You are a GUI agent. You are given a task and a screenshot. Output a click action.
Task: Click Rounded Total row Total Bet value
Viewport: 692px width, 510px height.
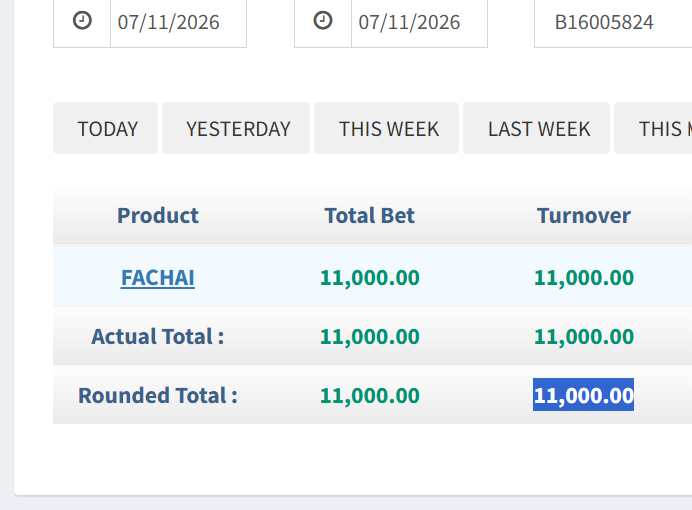(x=370, y=396)
